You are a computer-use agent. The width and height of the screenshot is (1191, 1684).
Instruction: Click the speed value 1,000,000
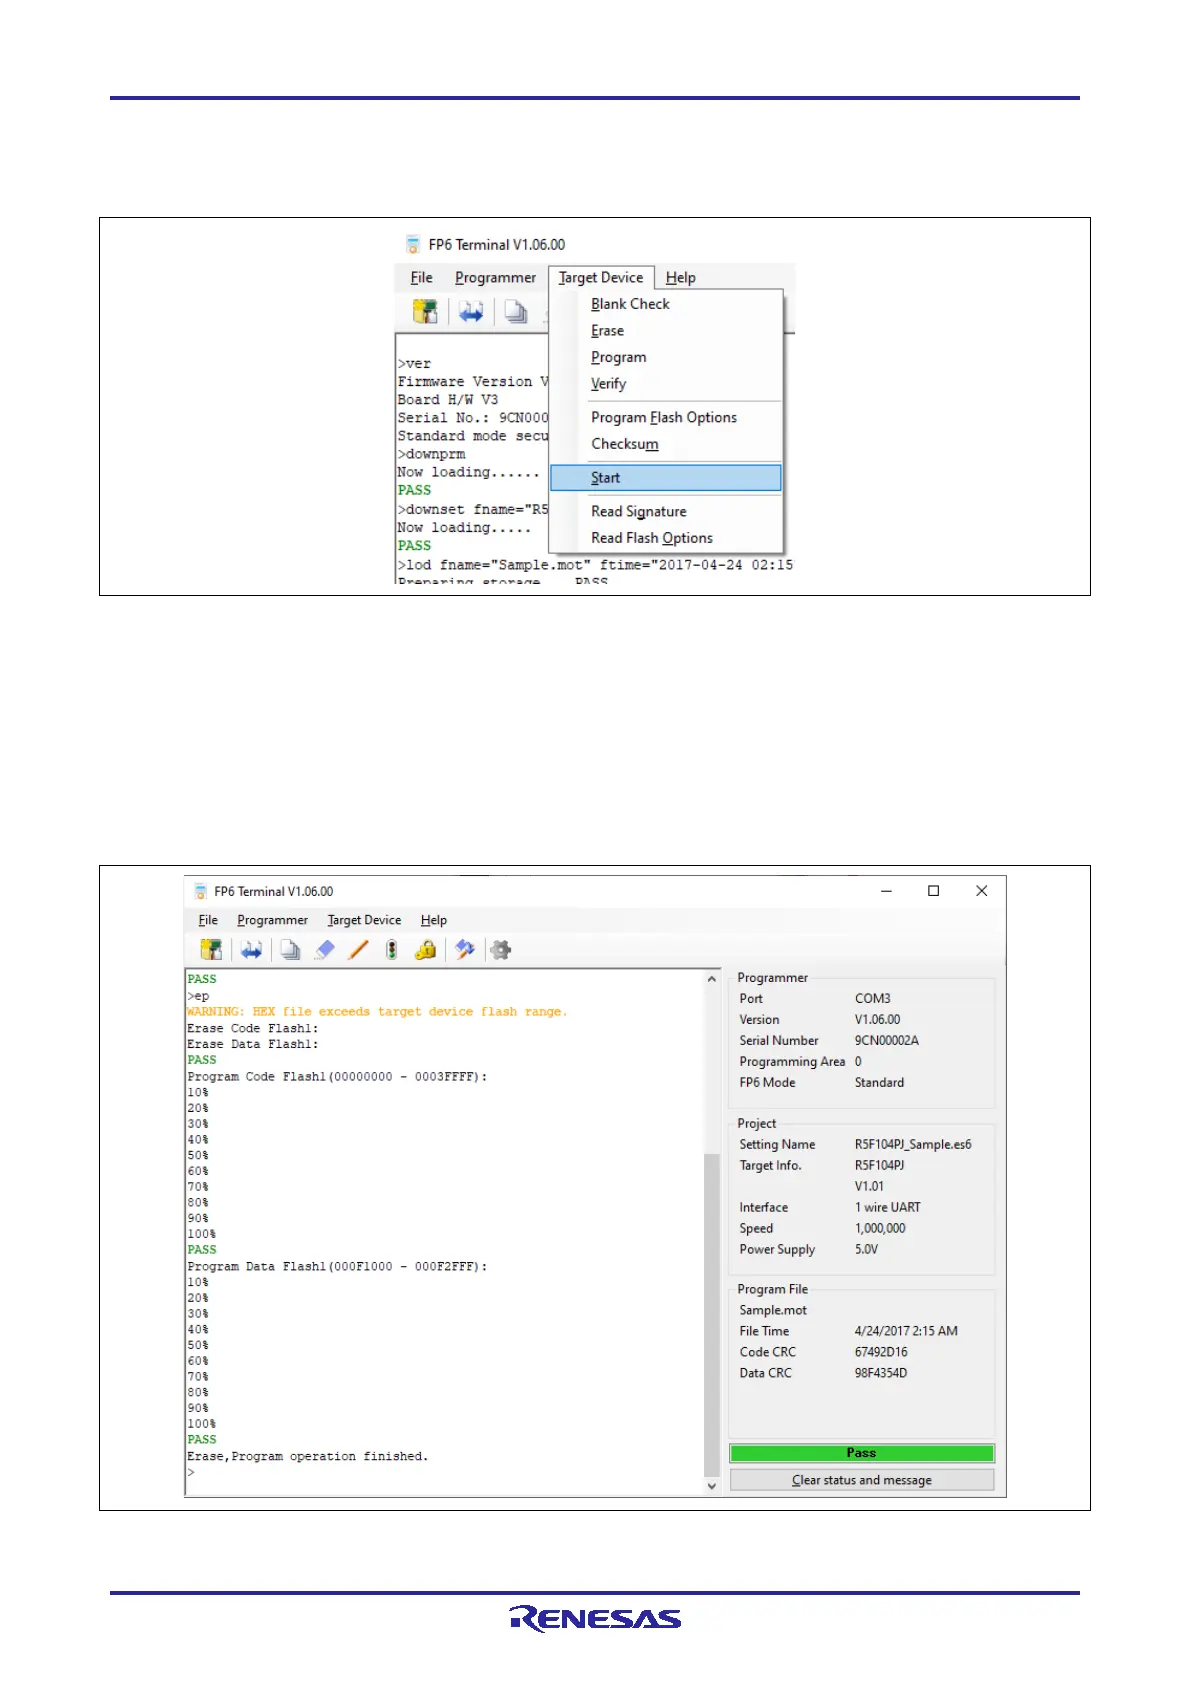tap(880, 1229)
